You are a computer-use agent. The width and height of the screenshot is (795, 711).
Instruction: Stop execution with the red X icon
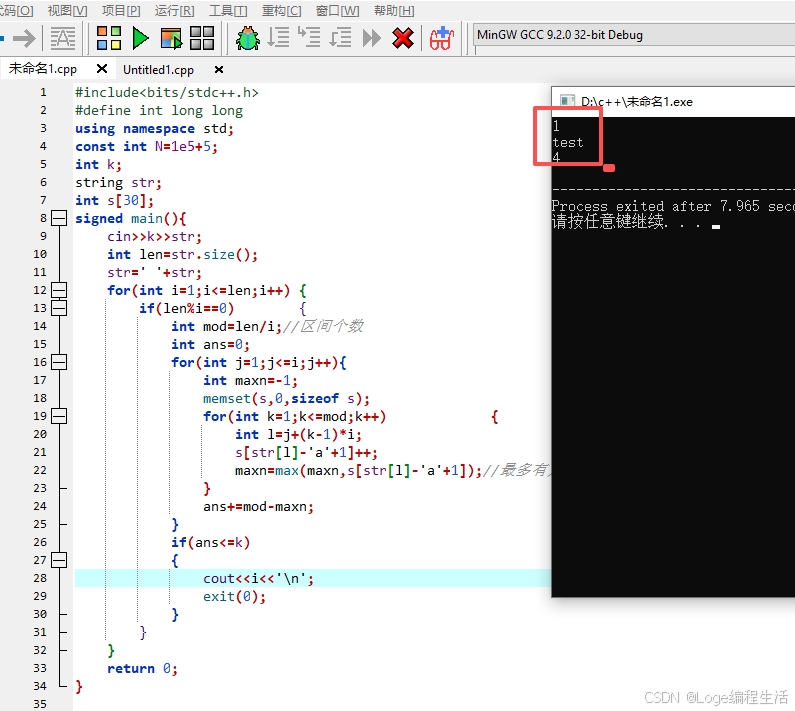click(403, 38)
